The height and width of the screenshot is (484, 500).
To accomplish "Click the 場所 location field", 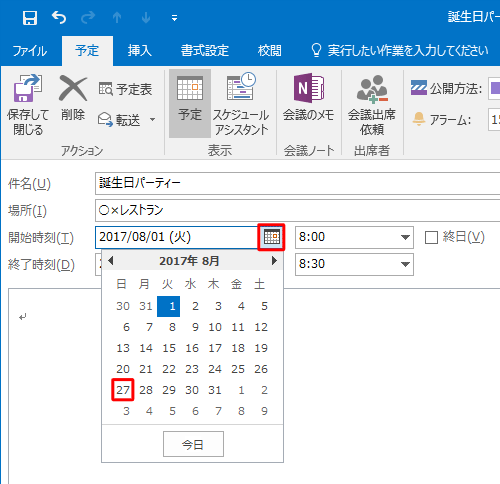I will pyautogui.click(x=297, y=210).
